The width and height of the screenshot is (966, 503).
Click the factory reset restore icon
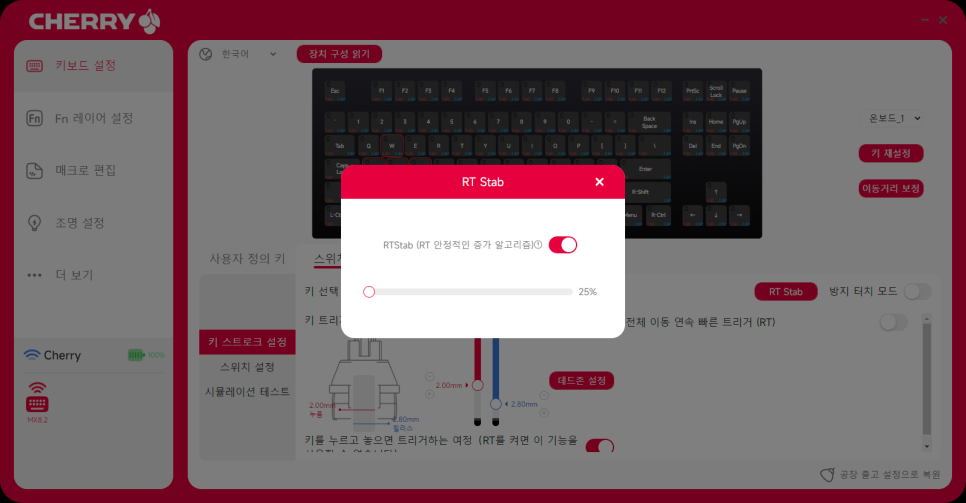[x=827, y=475]
